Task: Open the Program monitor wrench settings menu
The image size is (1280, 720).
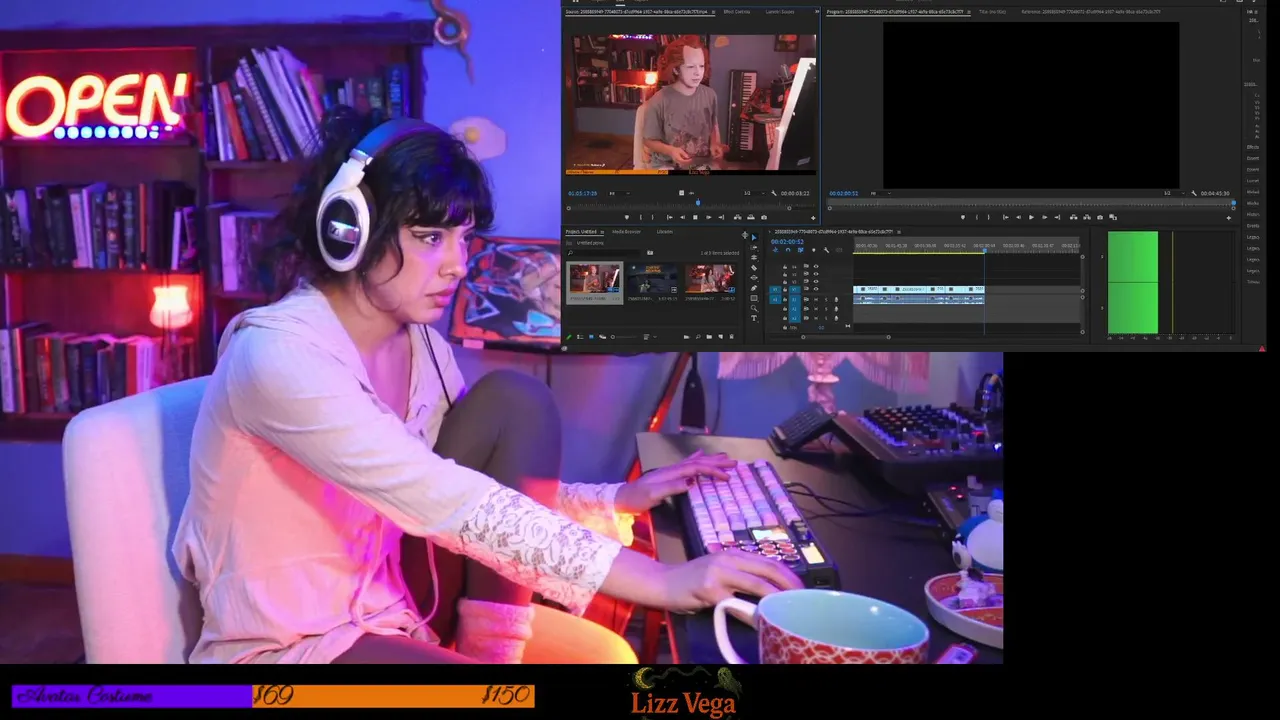Action: tap(1194, 193)
